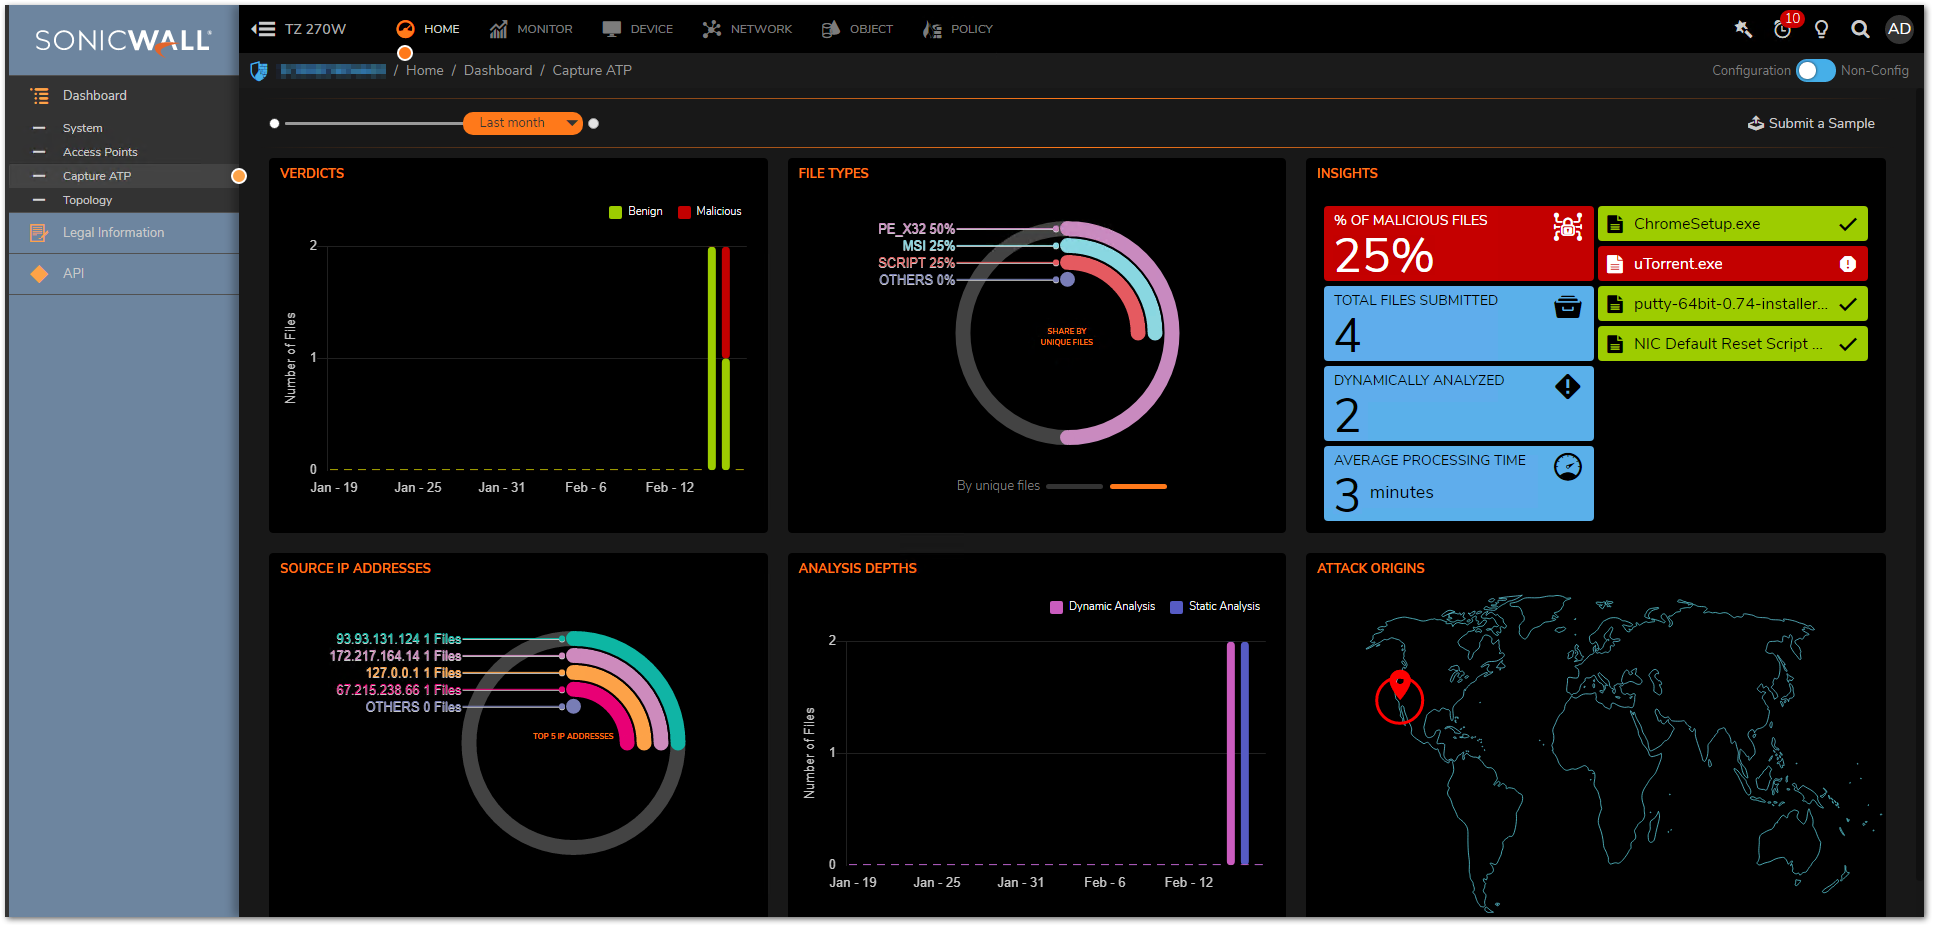Viewport: 1933px width, 926px height.
Task: Open the notifications clock icon with badge
Action: [1782, 29]
